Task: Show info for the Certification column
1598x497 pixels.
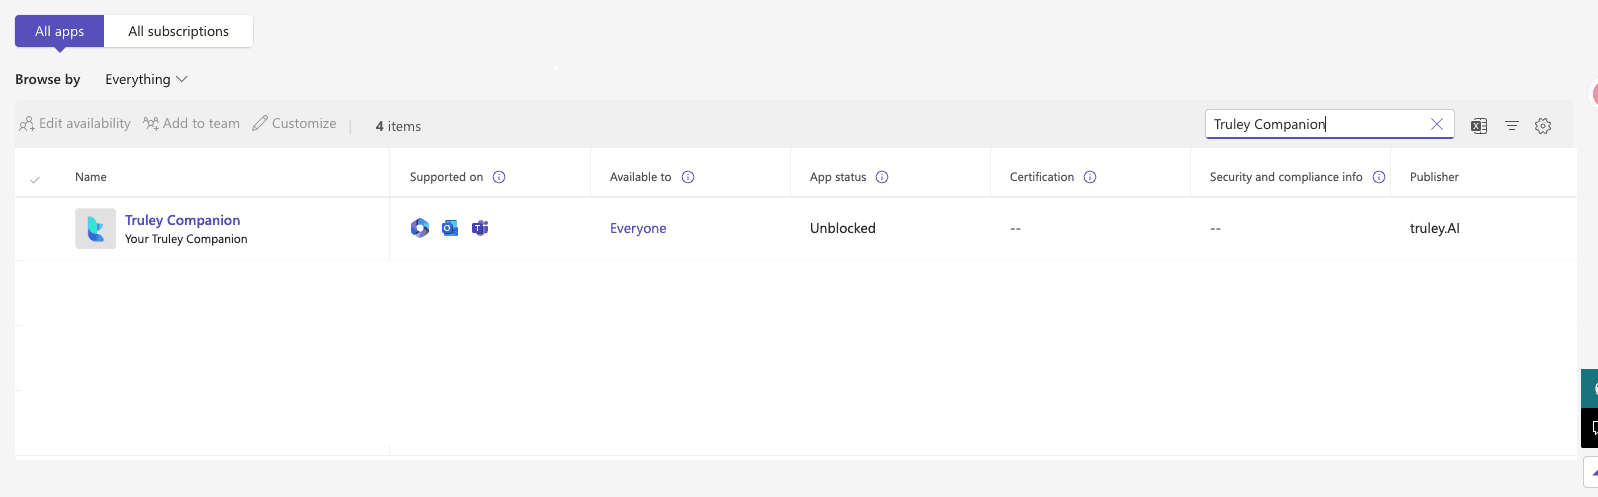Action: (1090, 177)
